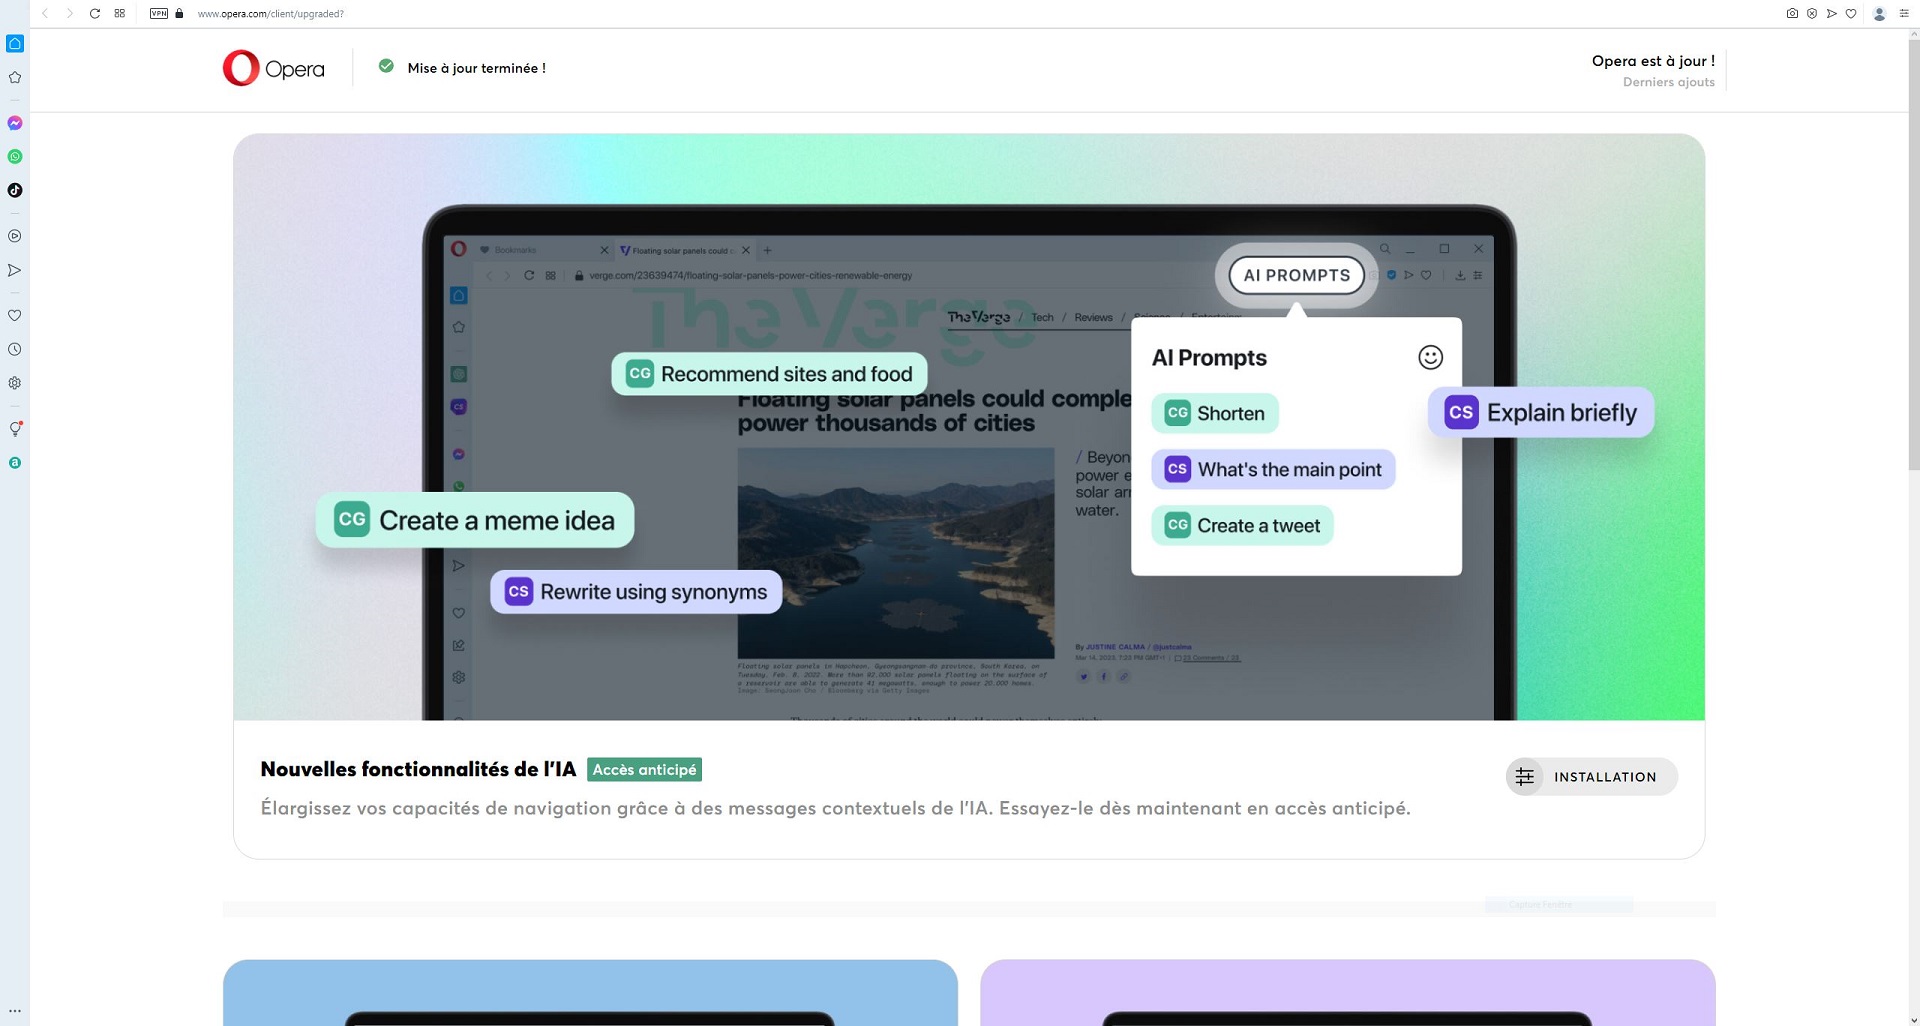This screenshot has height=1026, width=1920.
Task: Take a snapshot with the camera icon
Action: coord(1792,13)
